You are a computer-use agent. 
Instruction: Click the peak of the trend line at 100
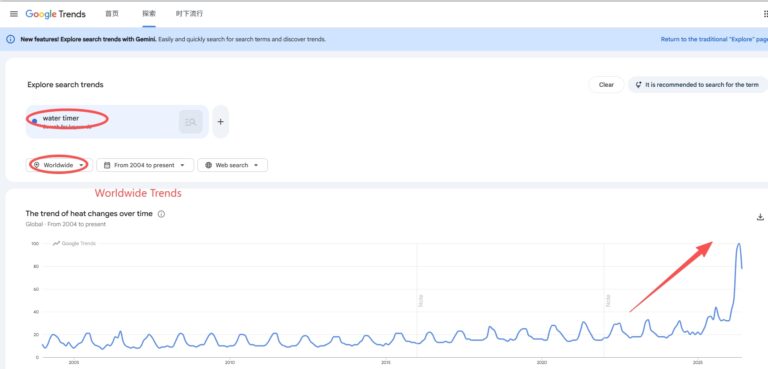[x=739, y=244]
